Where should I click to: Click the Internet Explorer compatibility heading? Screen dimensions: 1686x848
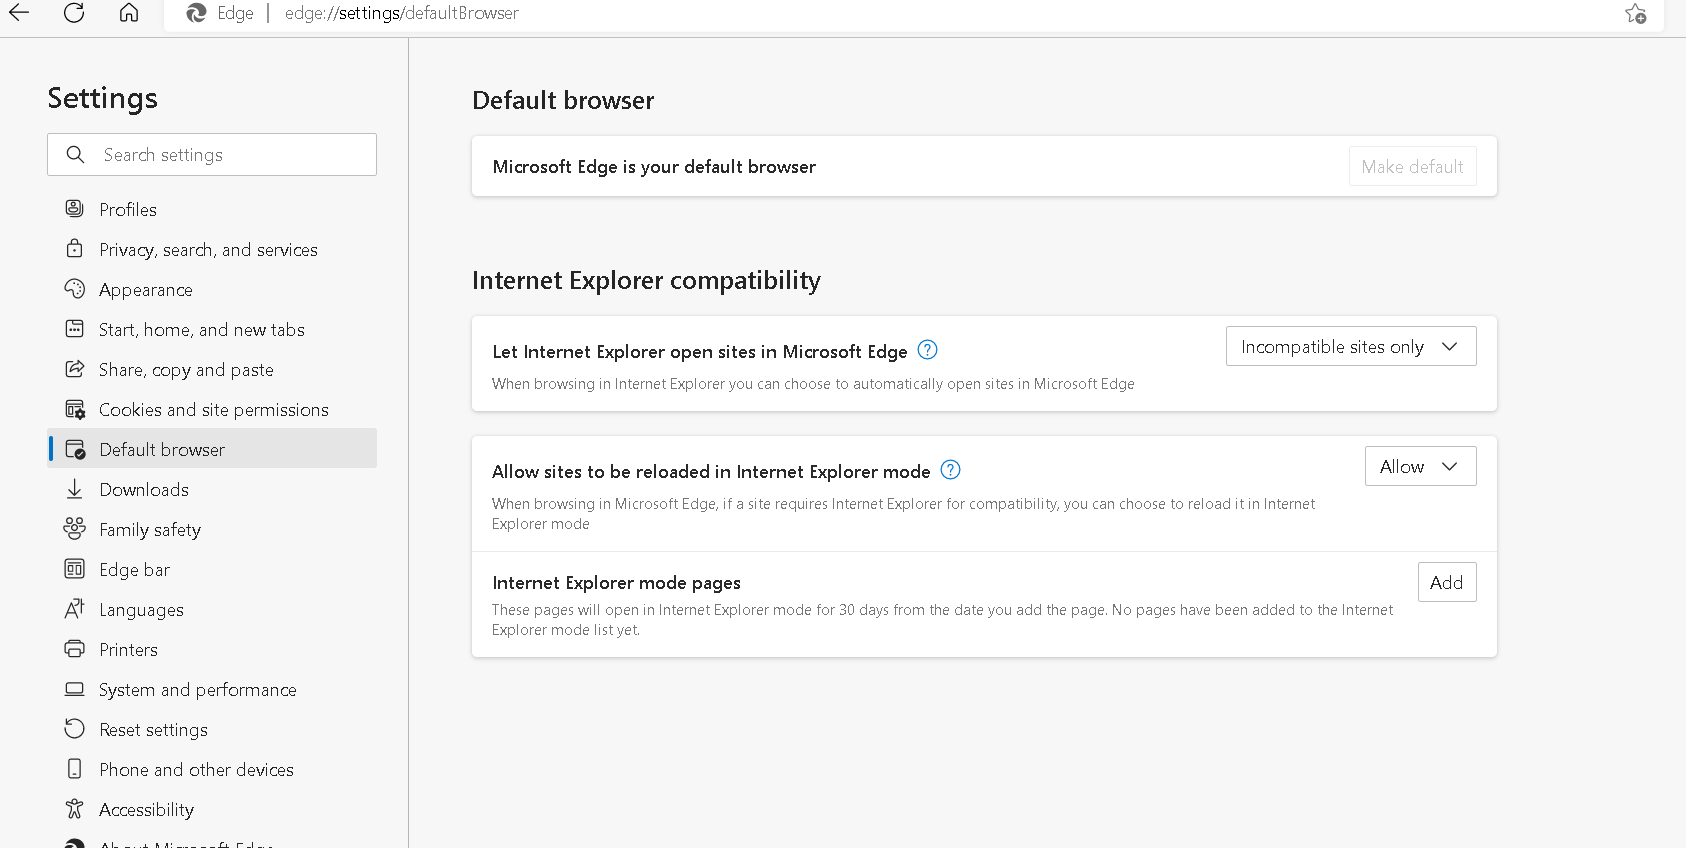(x=646, y=280)
